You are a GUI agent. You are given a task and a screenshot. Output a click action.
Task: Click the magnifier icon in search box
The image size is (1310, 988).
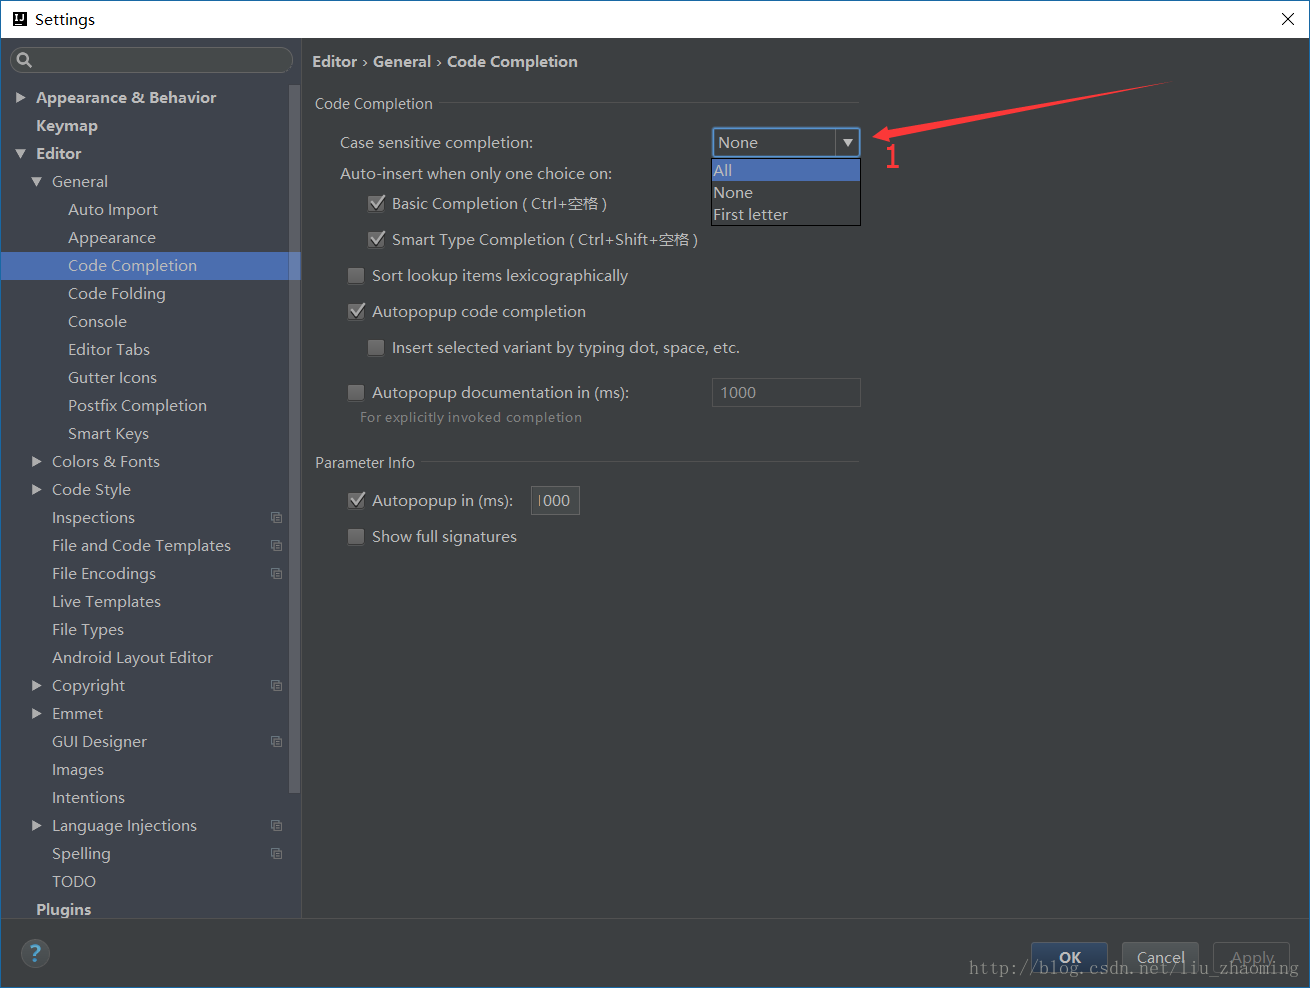pos(25,60)
